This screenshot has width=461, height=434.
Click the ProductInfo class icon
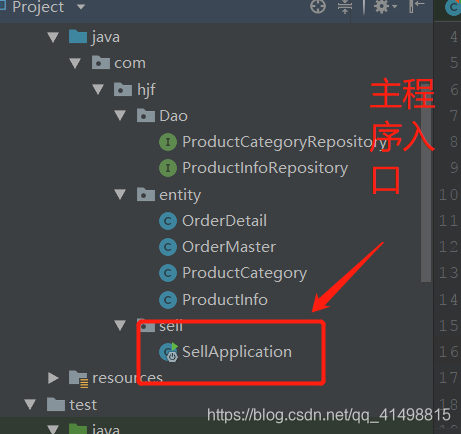point(168,300)
